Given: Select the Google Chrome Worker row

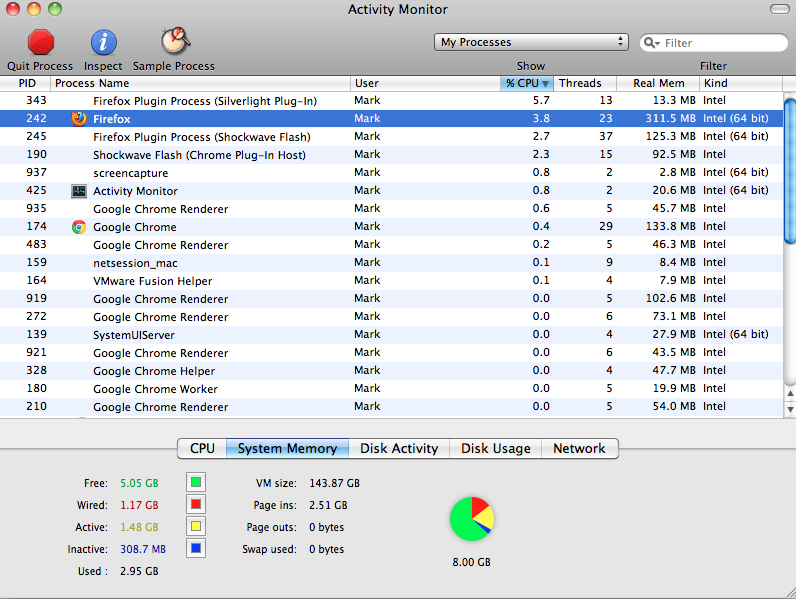Looking at the screenshot, I should point(391,389).
